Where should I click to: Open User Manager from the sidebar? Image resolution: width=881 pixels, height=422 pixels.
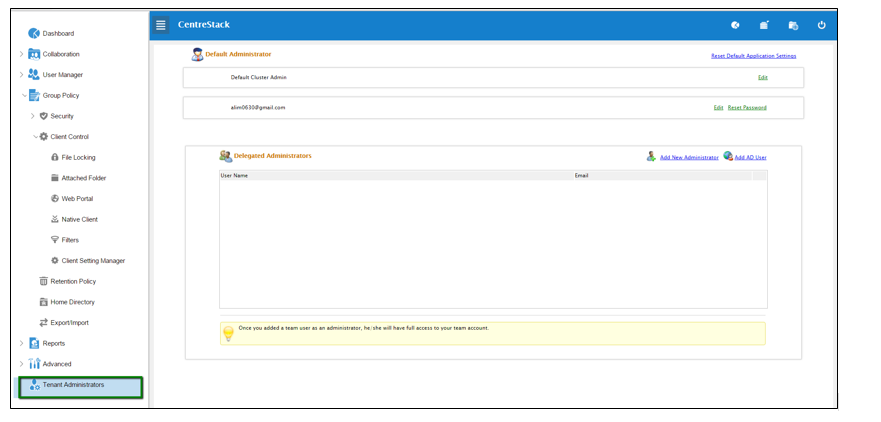pos(56,75)
